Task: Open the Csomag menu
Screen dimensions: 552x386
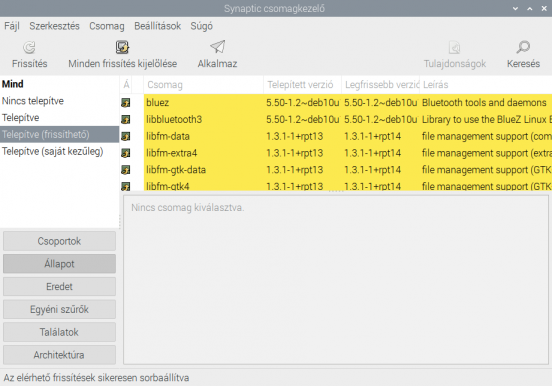Action: coord(107,26)
